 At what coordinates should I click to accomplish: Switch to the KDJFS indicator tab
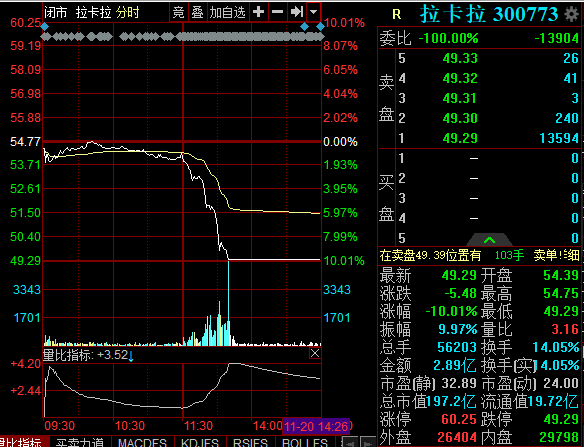200,442
